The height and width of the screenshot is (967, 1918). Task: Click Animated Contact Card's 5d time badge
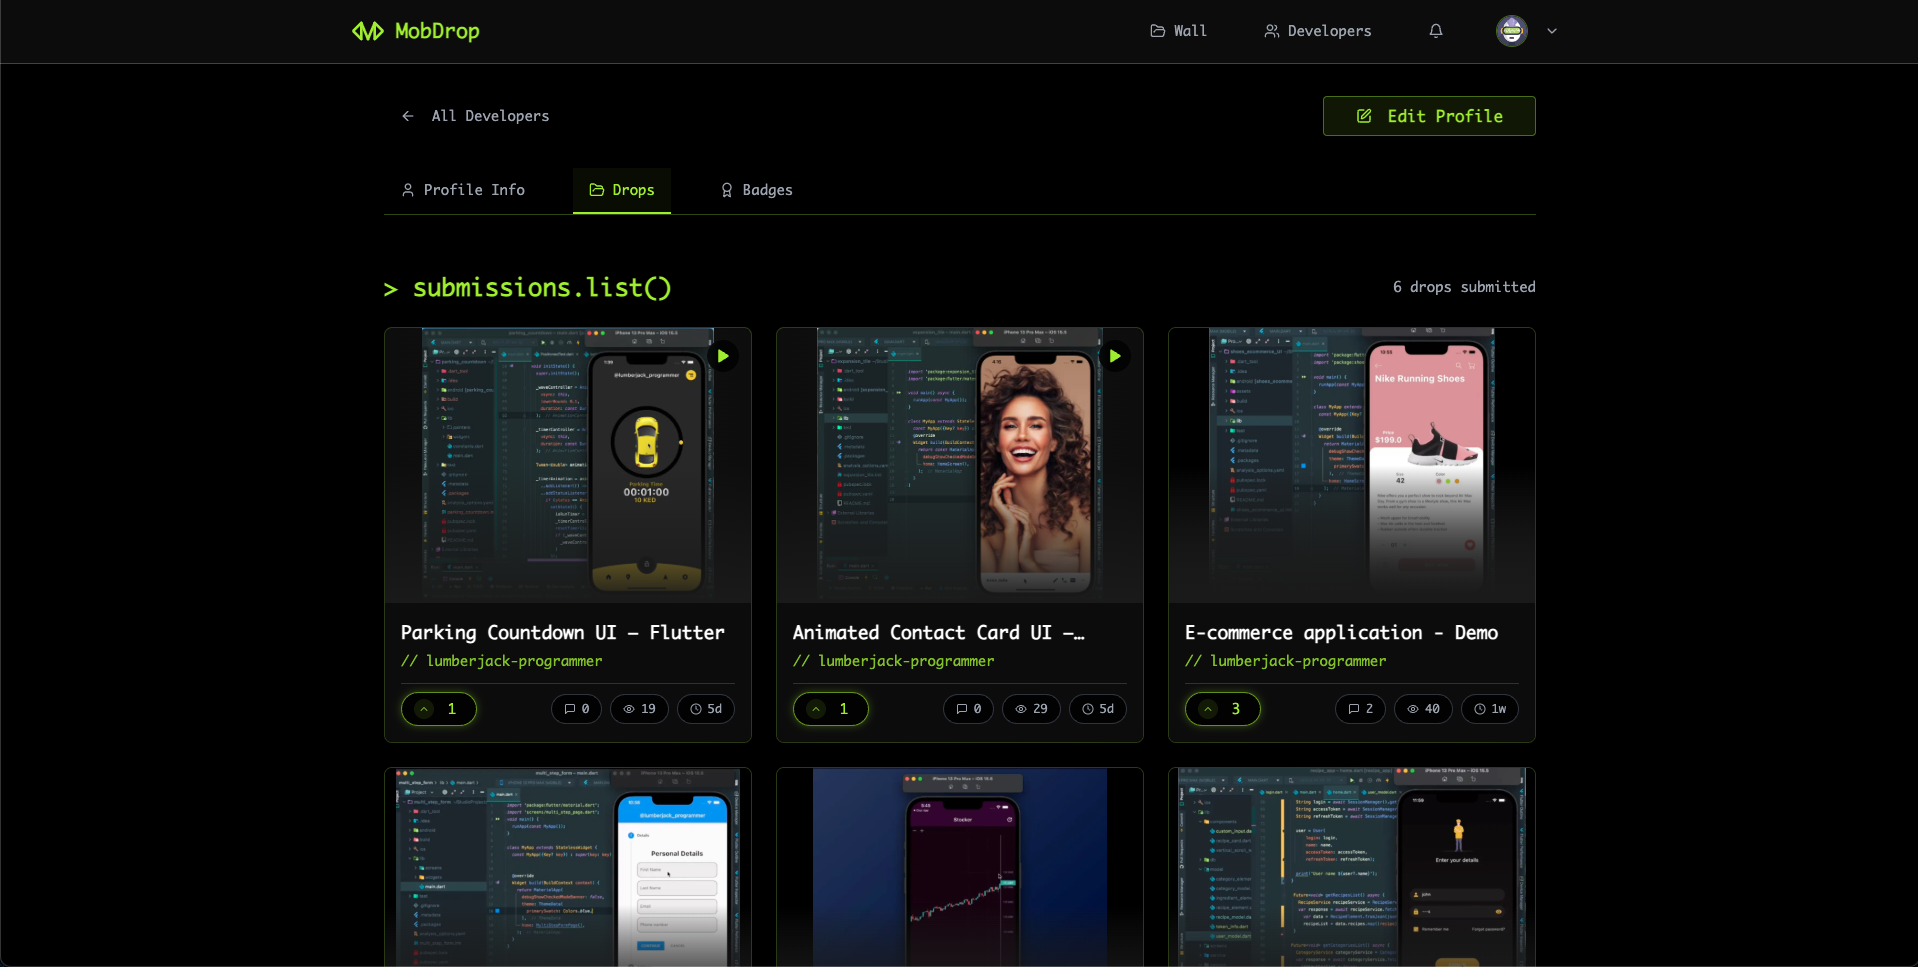pos(1098,709)
